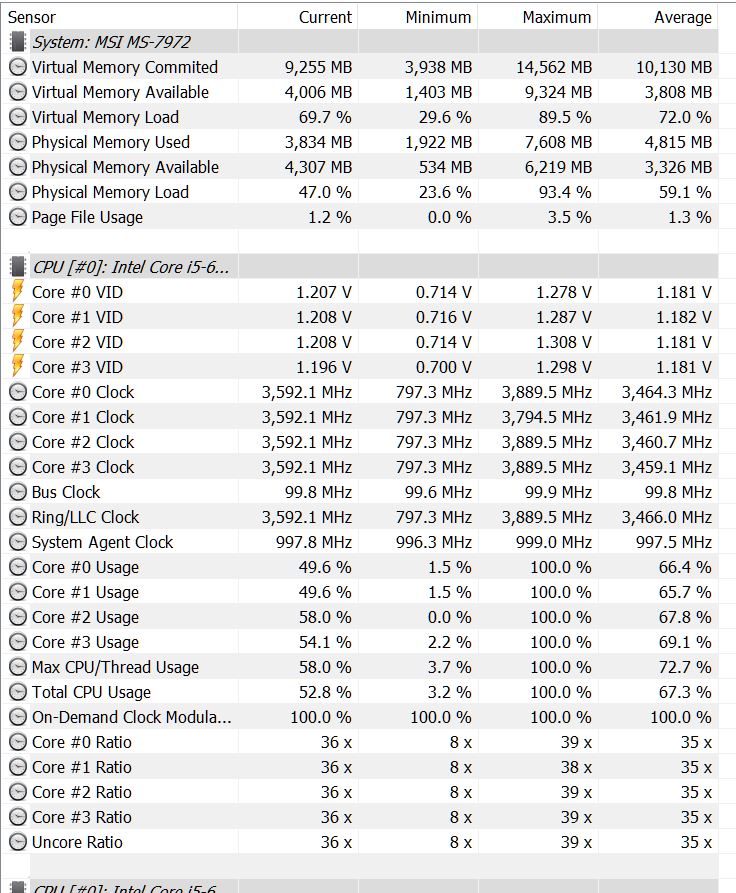Screen dimensions: 736x893
Task: Click the clock icon next to Bus Clock
Action: point(18,491)
